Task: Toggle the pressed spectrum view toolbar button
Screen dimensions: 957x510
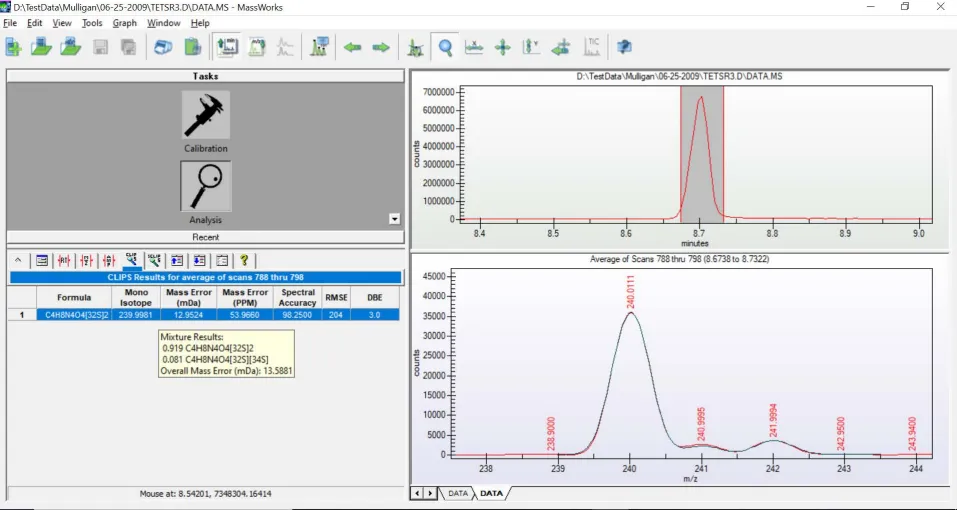Action: 226,47
